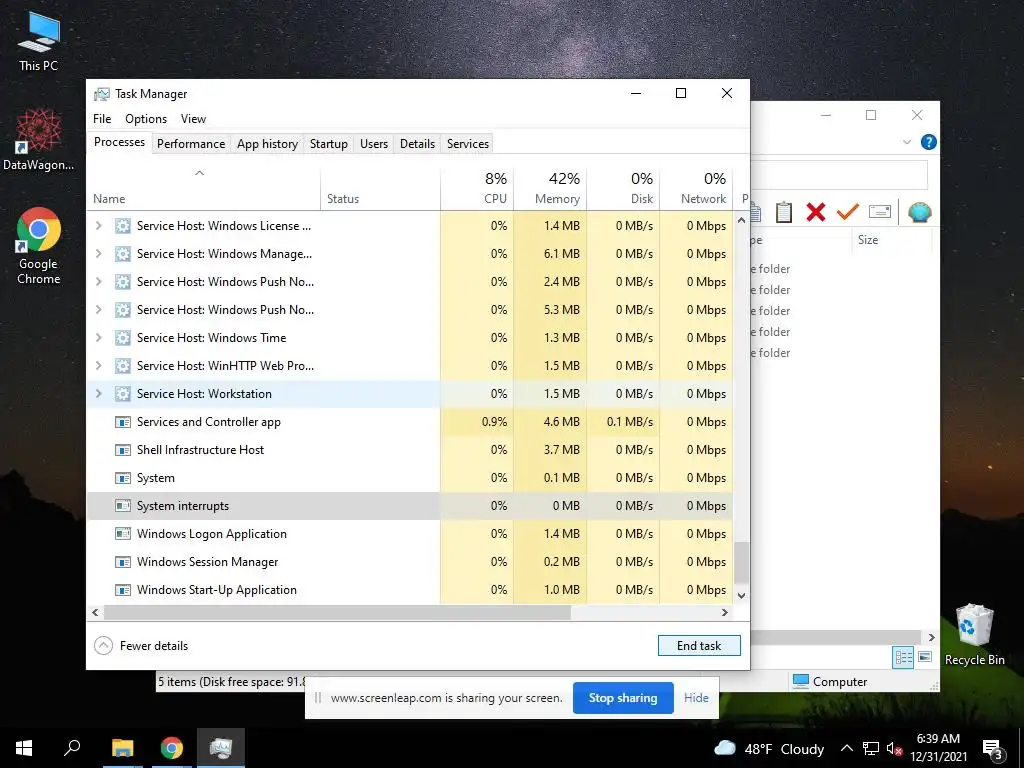1024x768 pixels.
Task: Open the DataWagon desktop shortcut
Action: 39,140
